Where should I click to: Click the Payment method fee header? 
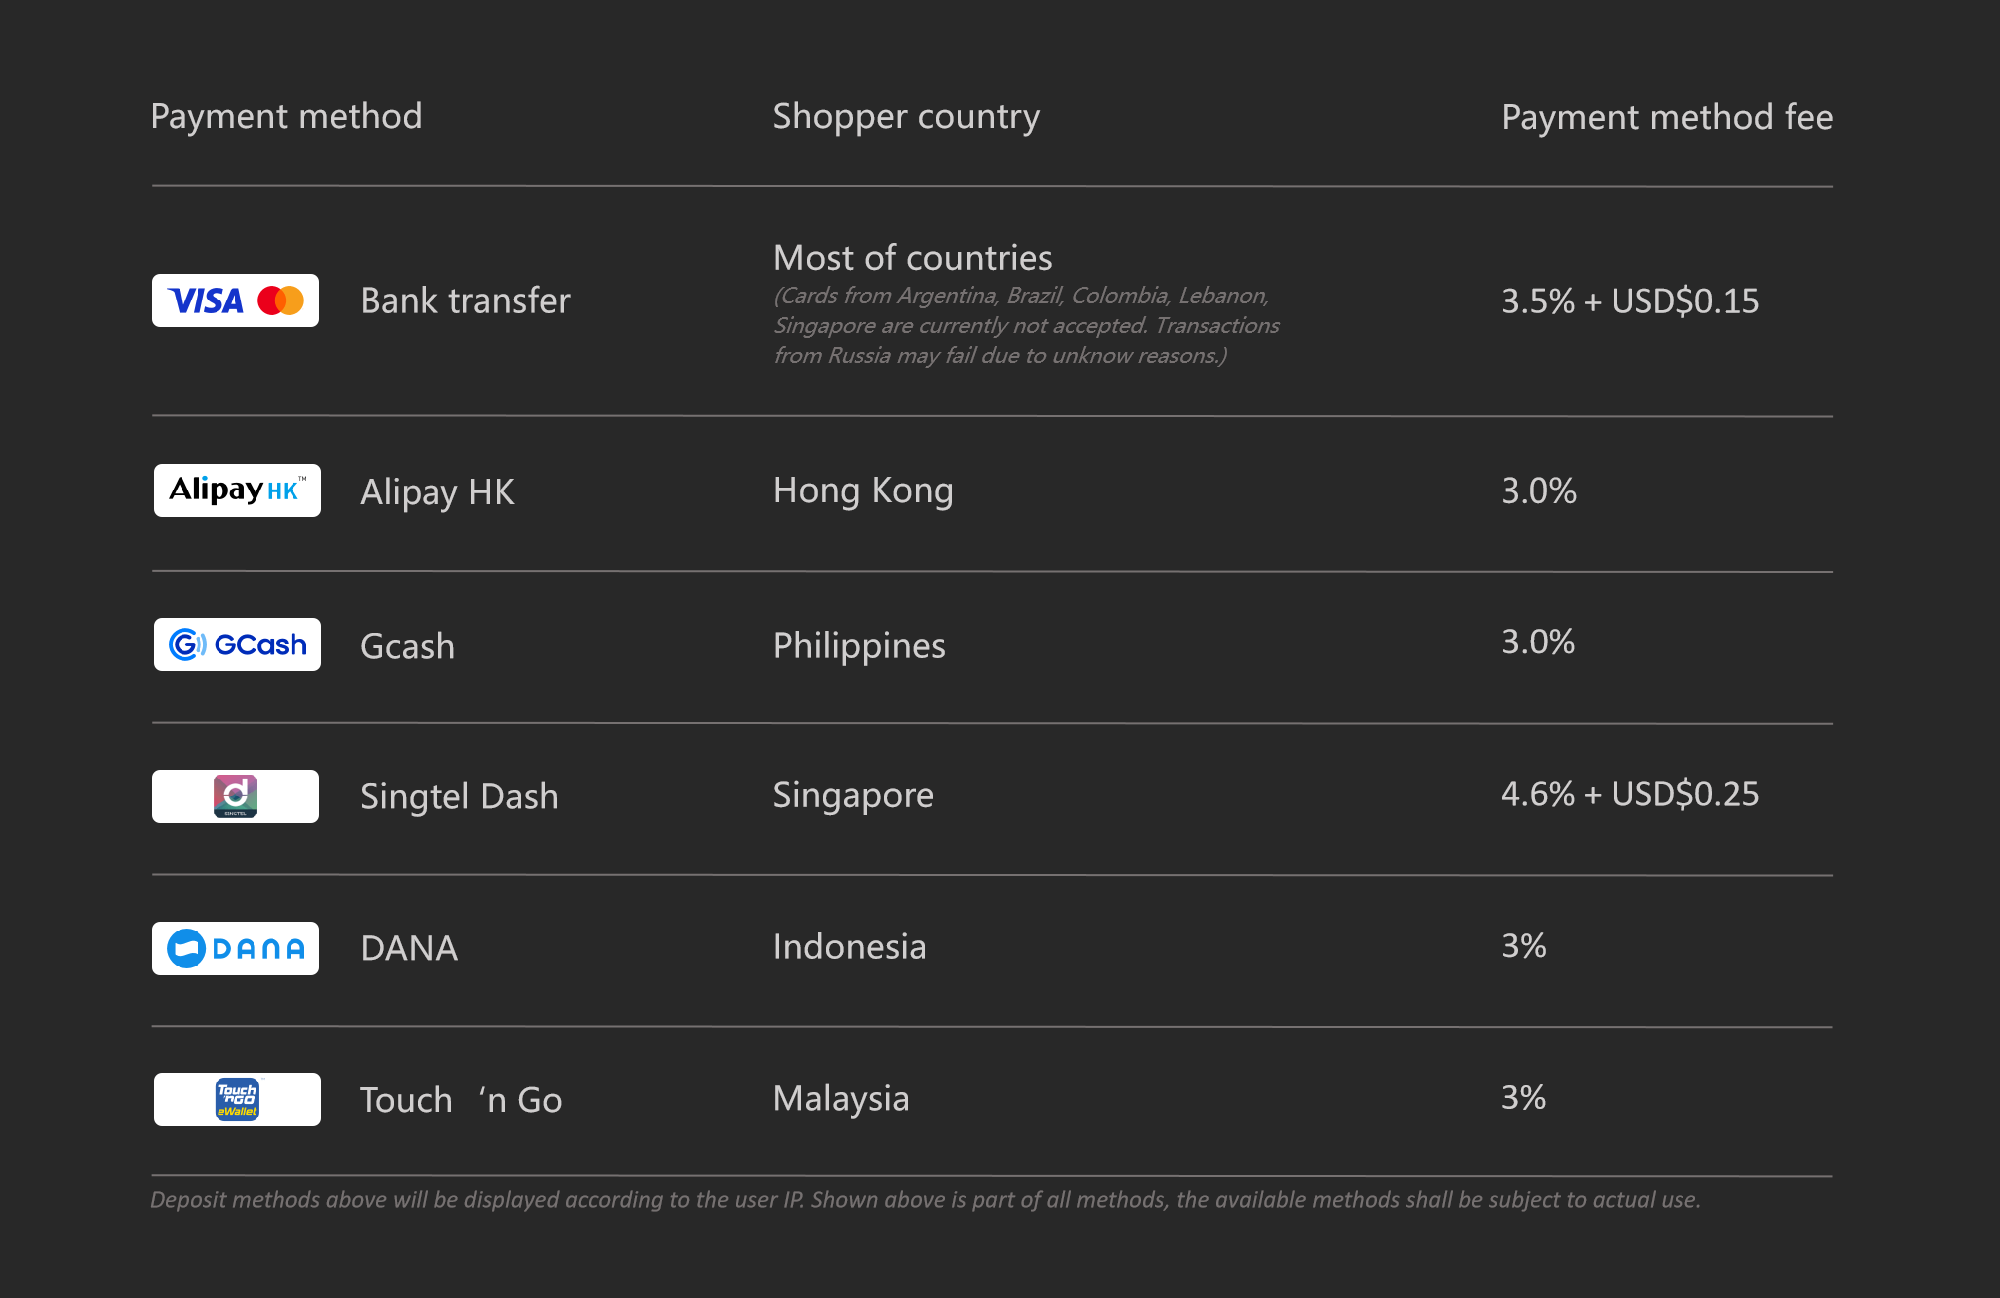point(1667,117)
